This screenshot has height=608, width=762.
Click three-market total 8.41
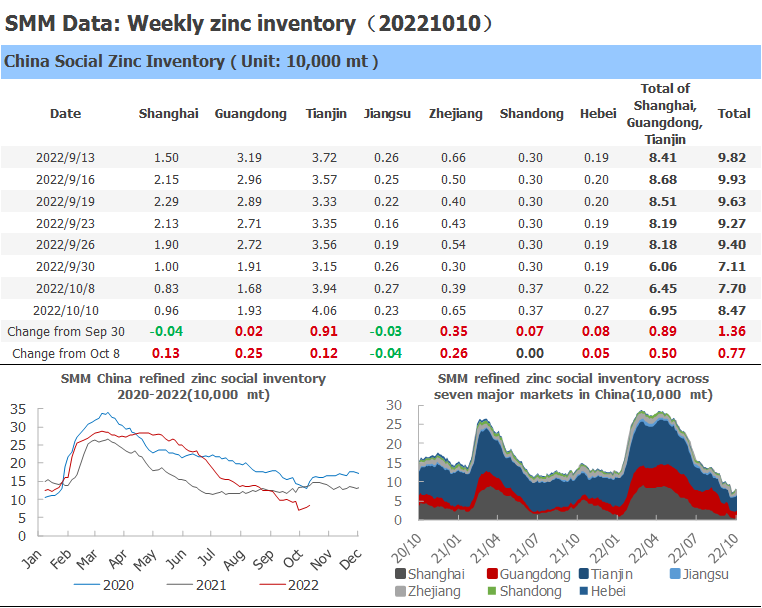[663, 158]
